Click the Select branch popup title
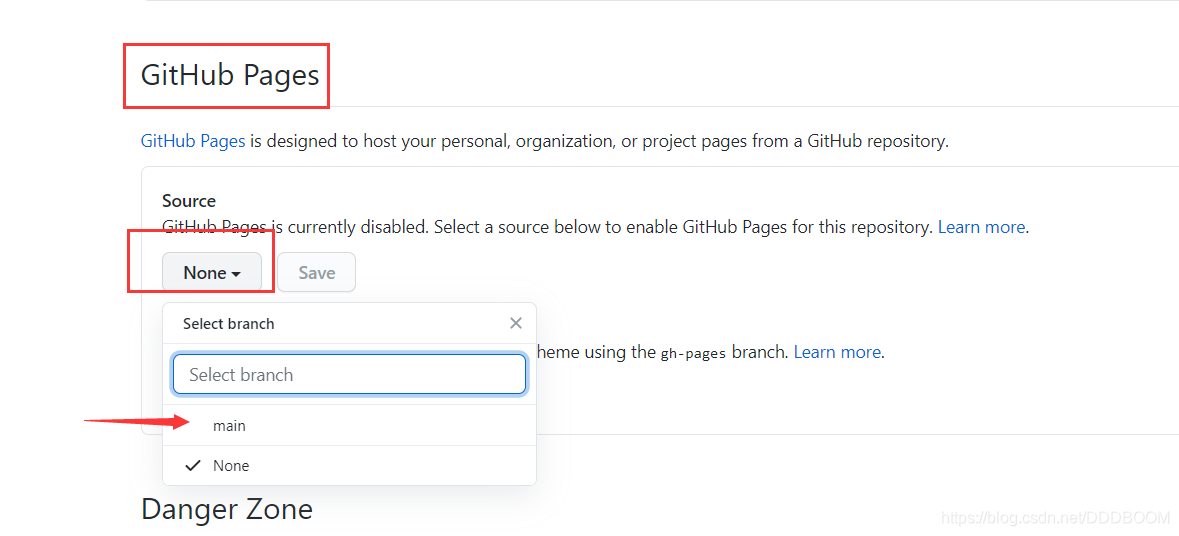Screen dimensions: 1179x536 coord(229,324)
